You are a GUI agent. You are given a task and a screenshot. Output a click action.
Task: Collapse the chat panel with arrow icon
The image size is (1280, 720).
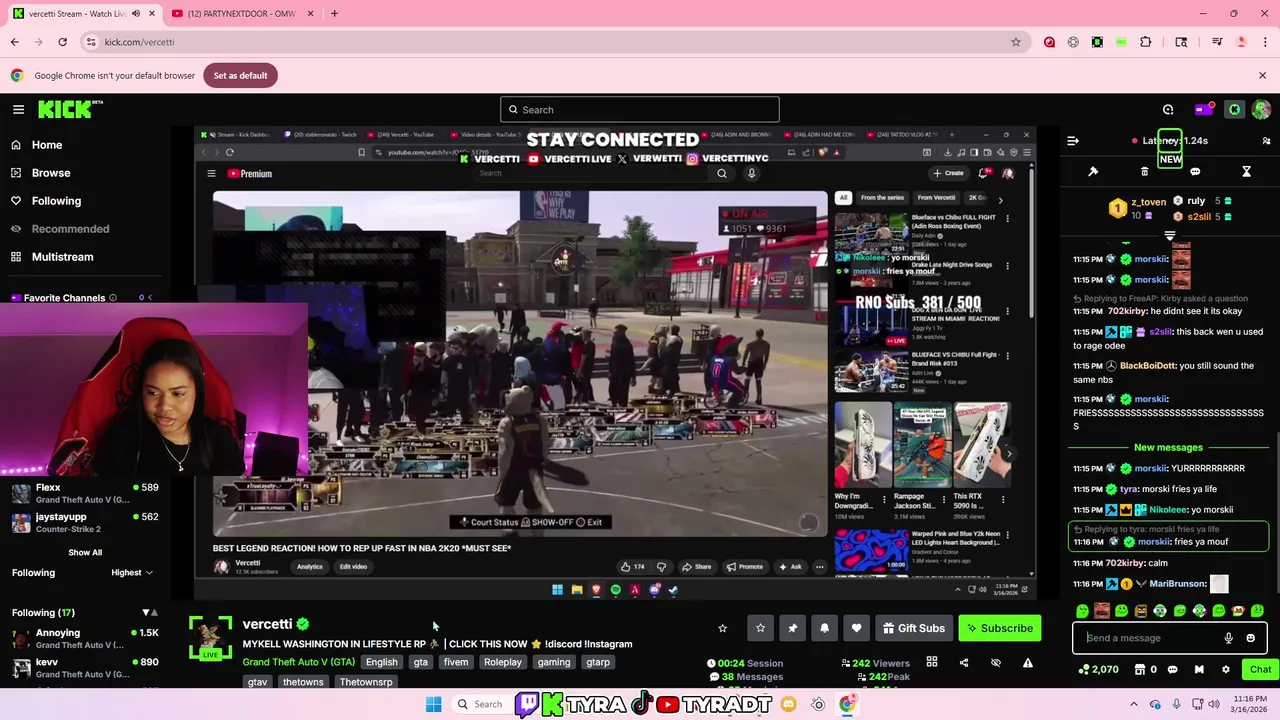click(x=1073, y=141)
